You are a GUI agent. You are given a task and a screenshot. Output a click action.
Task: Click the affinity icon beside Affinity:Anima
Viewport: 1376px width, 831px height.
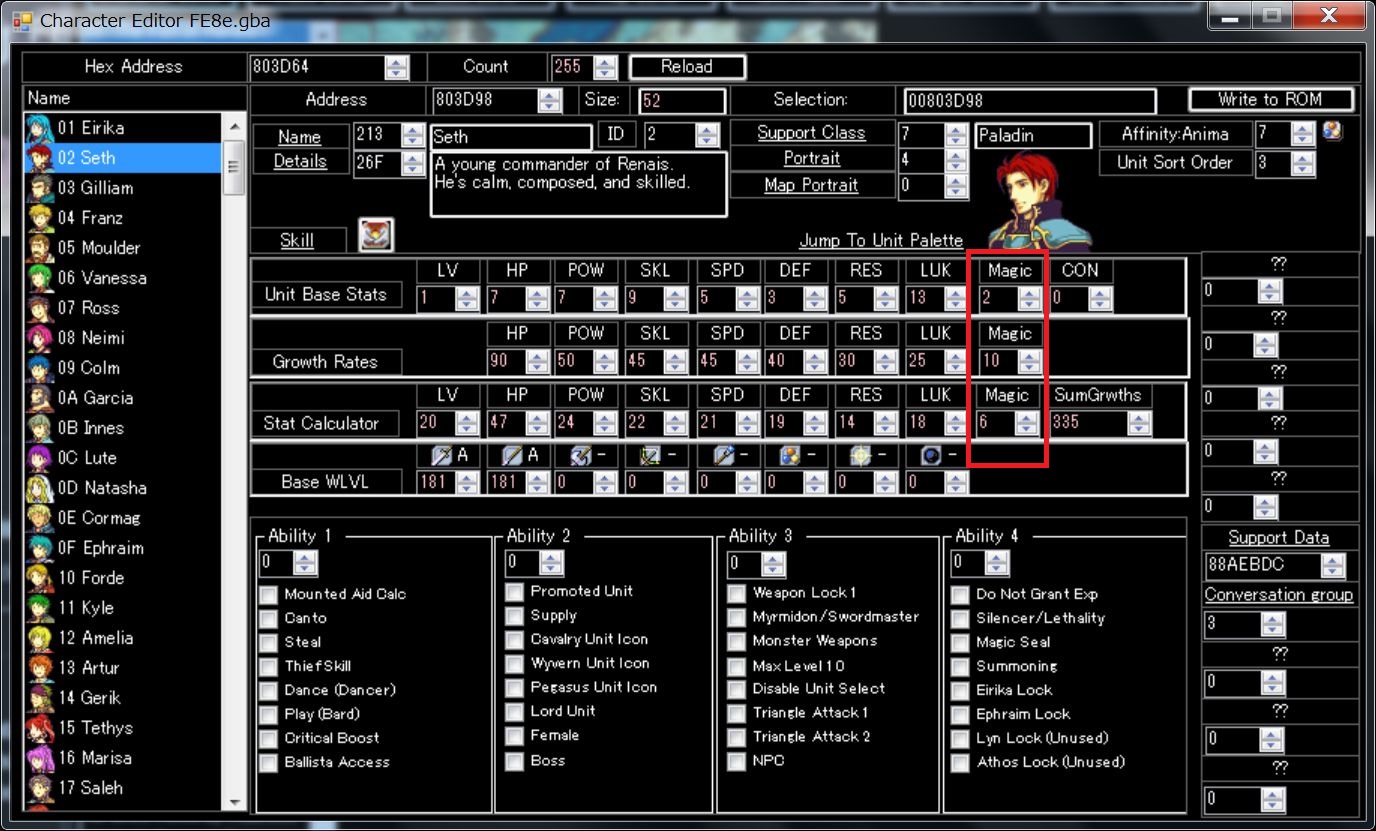coord(1331,130)
